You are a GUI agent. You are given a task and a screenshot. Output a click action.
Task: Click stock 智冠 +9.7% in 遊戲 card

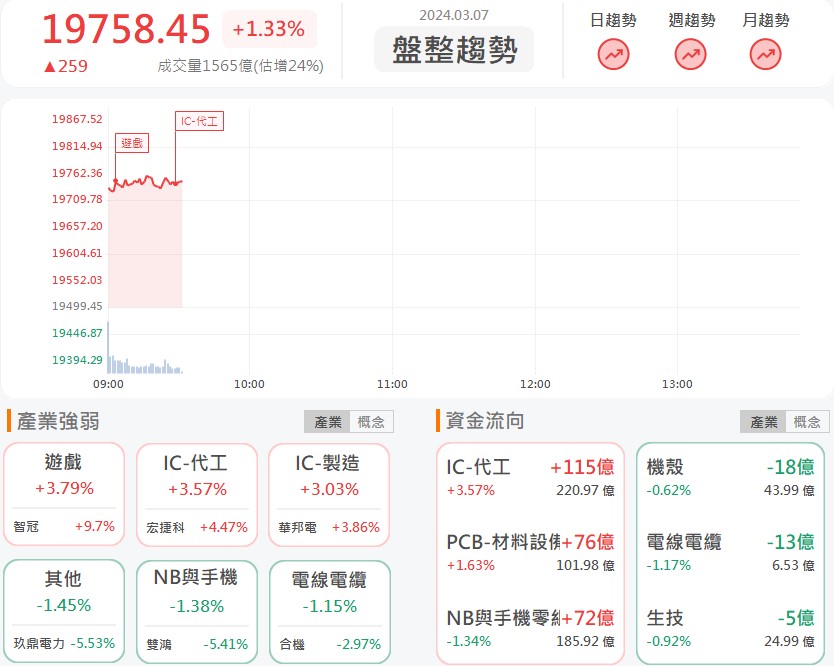64,526
